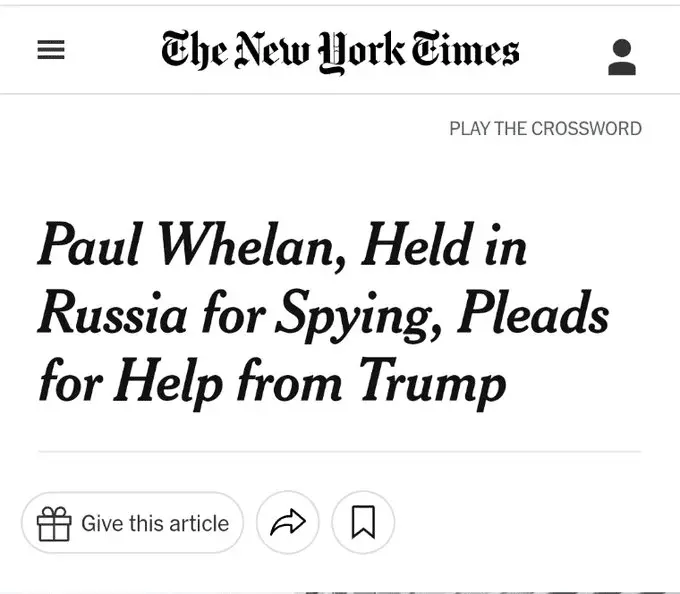This screenshot has height=594, width=680.
Task: Click the word "Help" in the headline
Action: [163, 382]
